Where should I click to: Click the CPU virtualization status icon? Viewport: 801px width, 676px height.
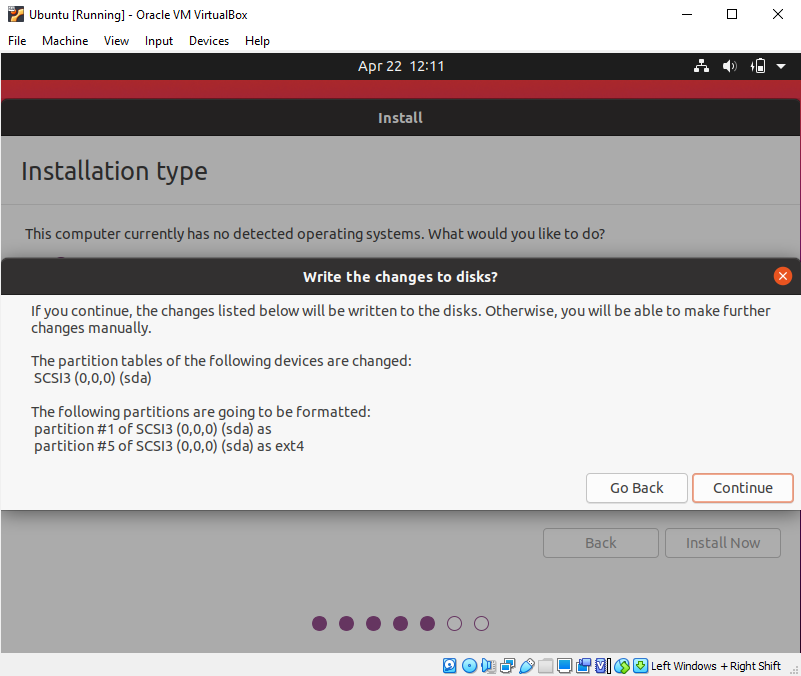(x=602, y=665)
